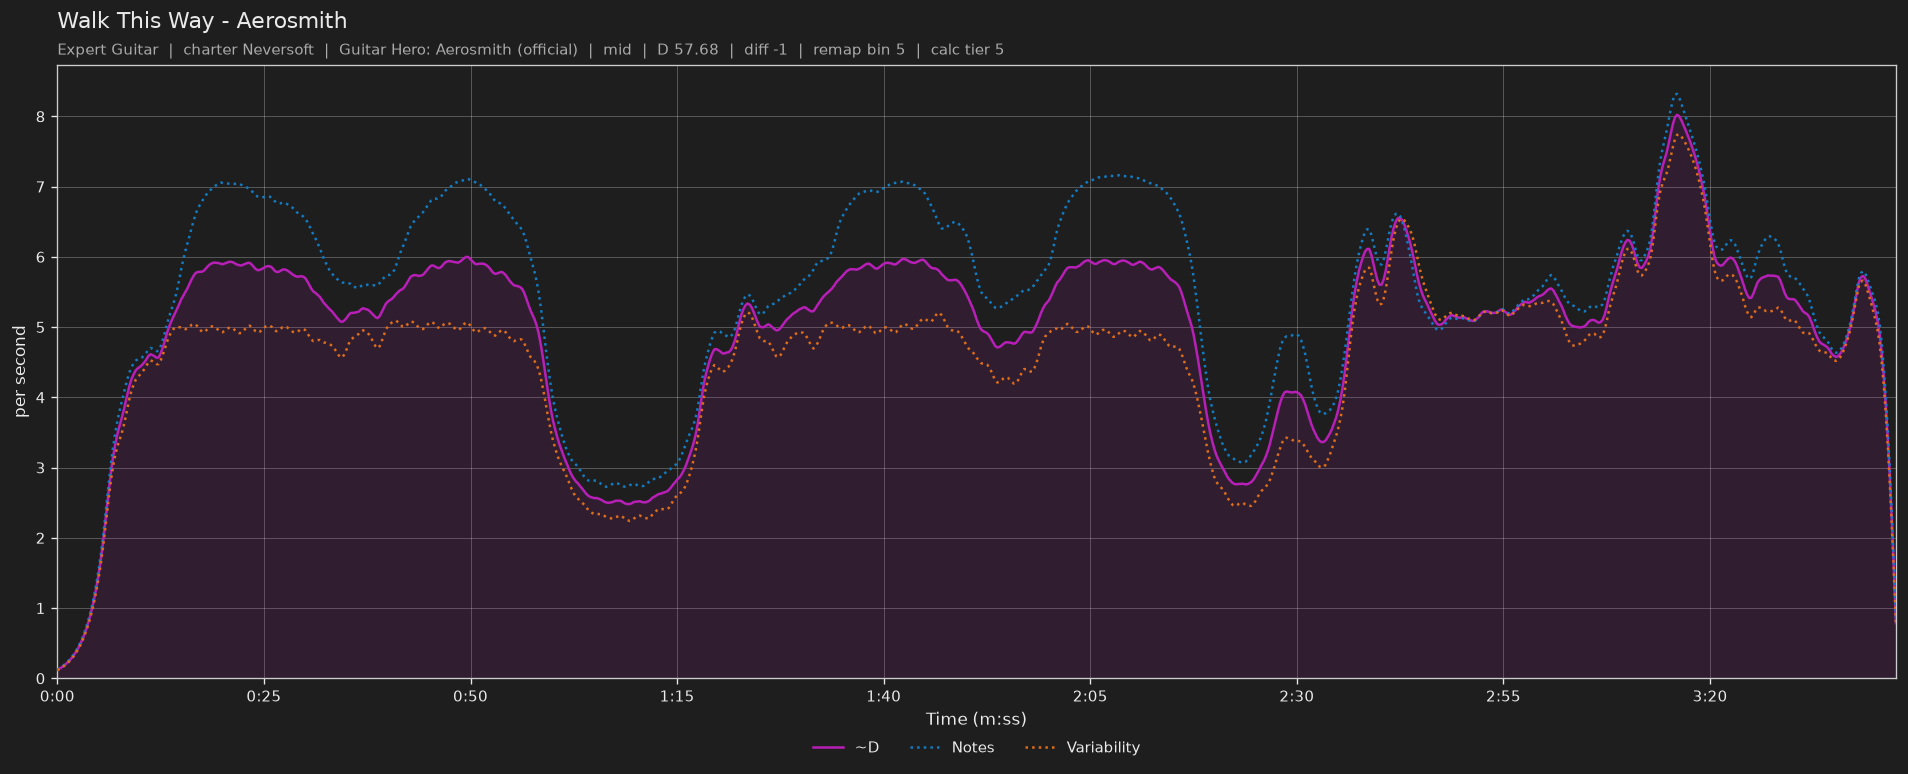Click the 0:25 x-axis tick label
Viewport: 1908px width, 774px height.
pyautogui.click(x=264, y=696)
